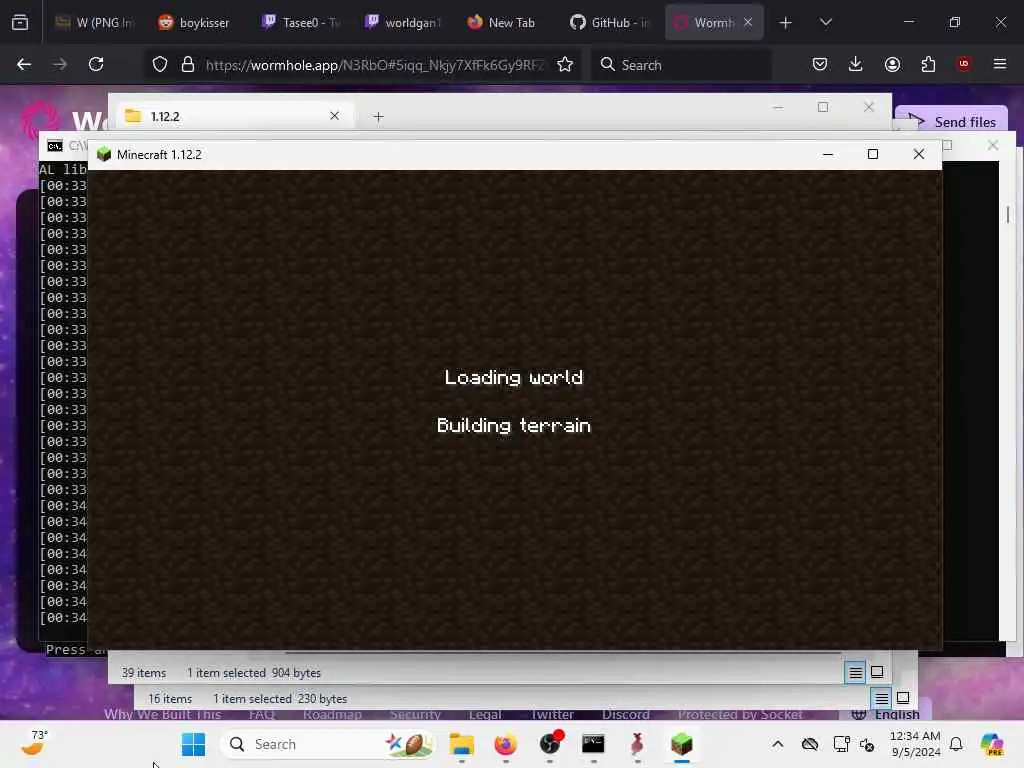Focus the Firefox address bar URL
The width and height of the screenshot is (1024, 768).
(x=374, y=65)
